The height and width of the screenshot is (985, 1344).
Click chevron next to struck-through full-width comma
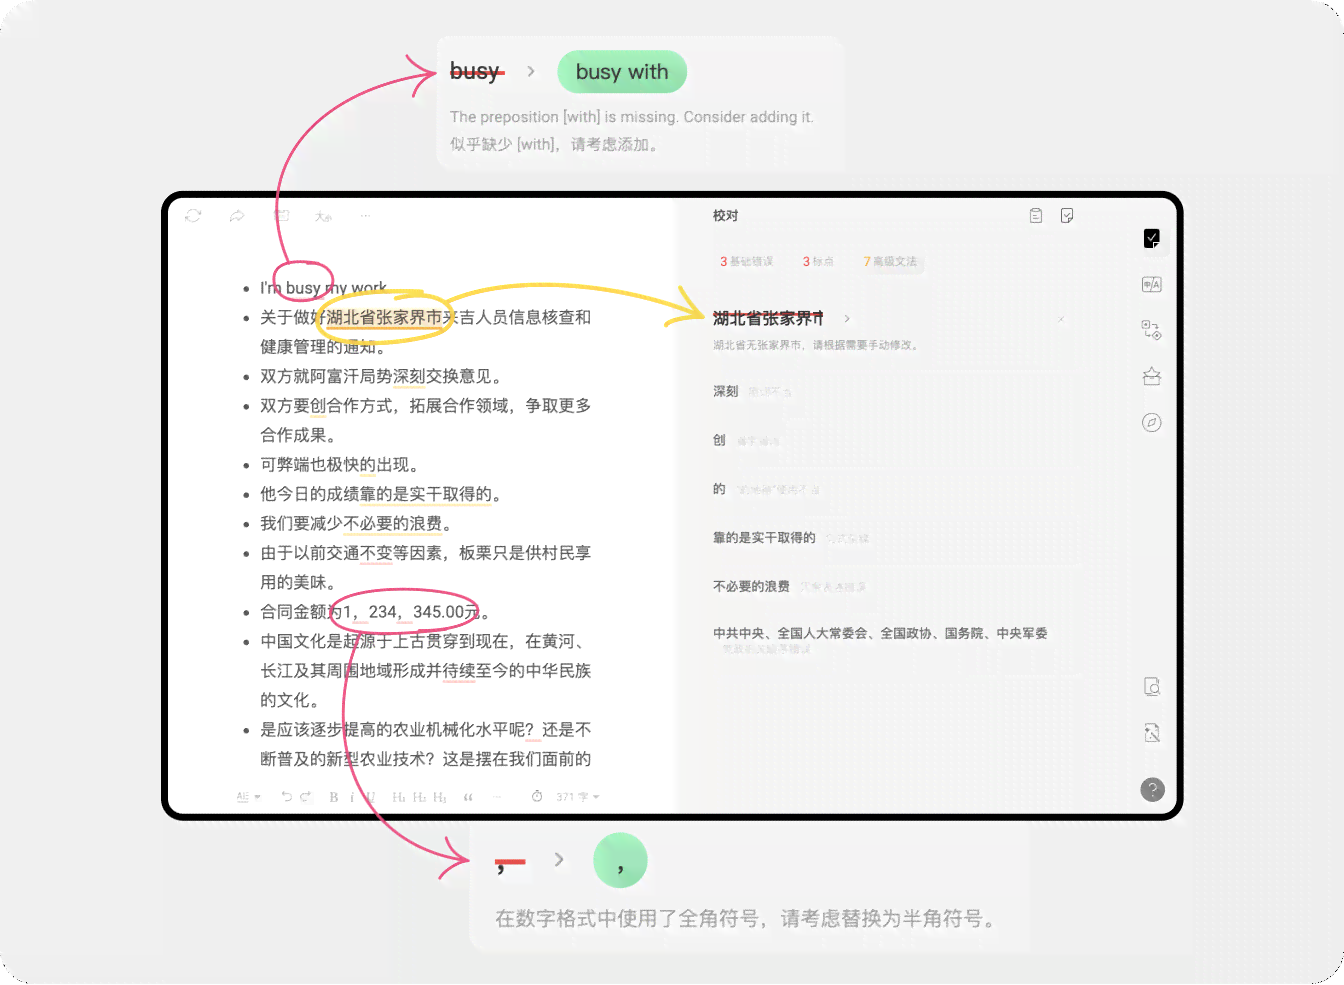click(559, 860)
